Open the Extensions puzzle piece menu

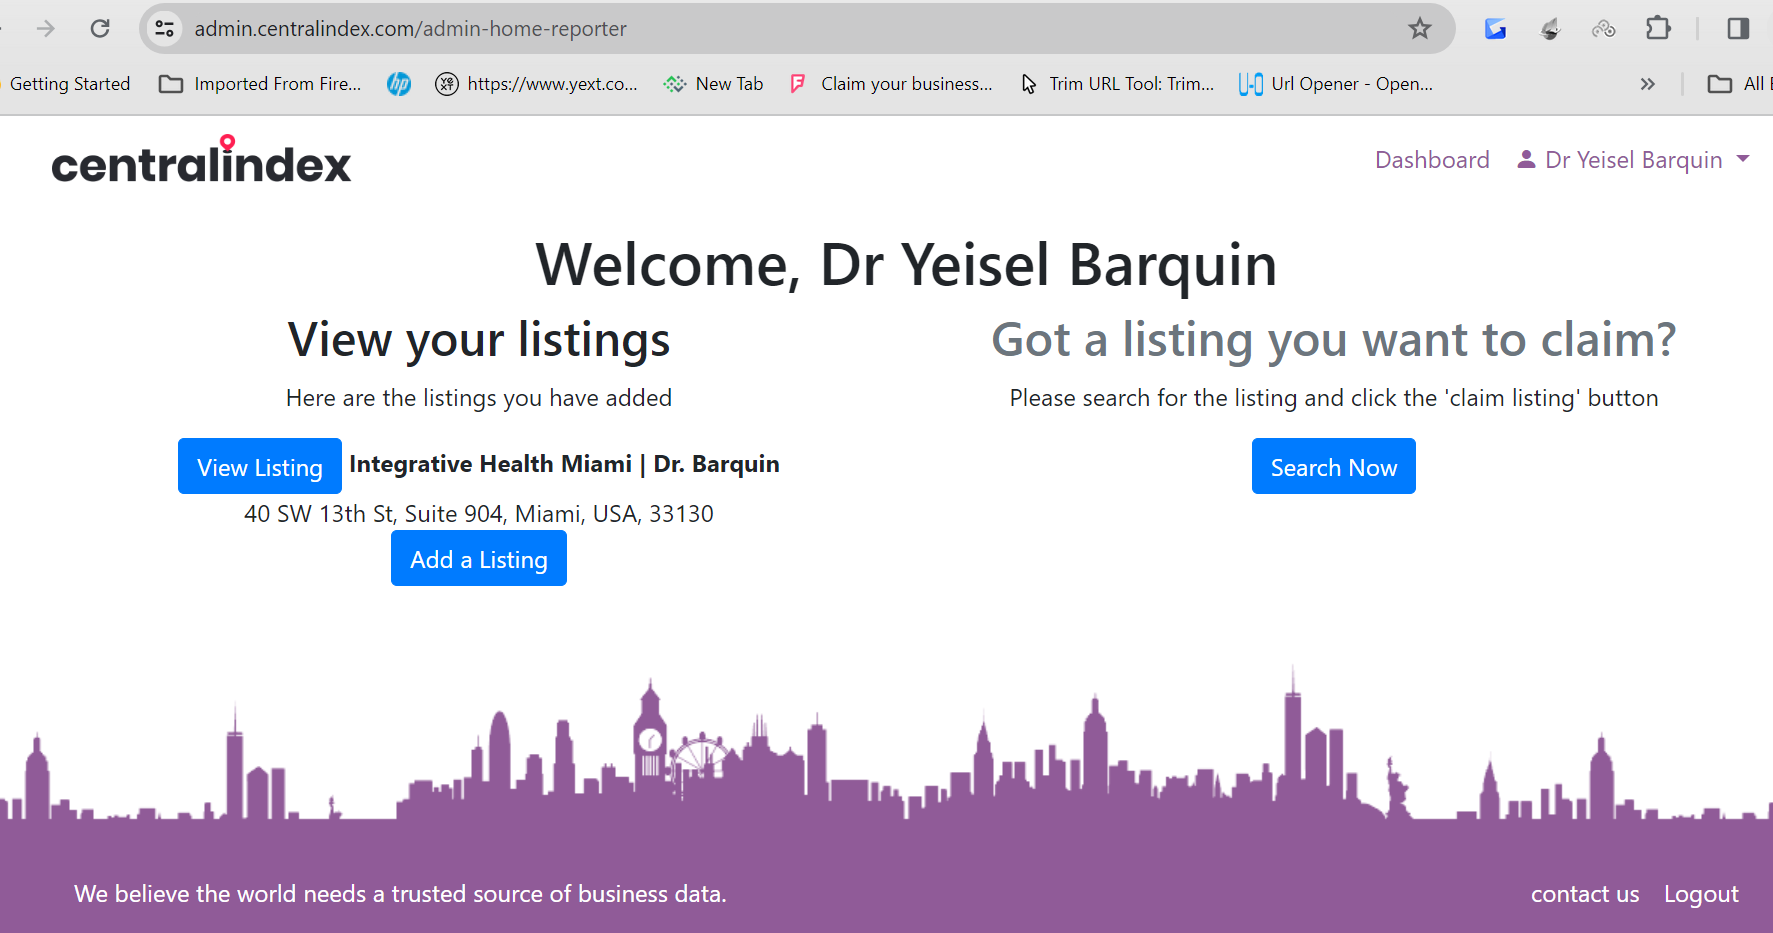click(x=1658, y=29)
